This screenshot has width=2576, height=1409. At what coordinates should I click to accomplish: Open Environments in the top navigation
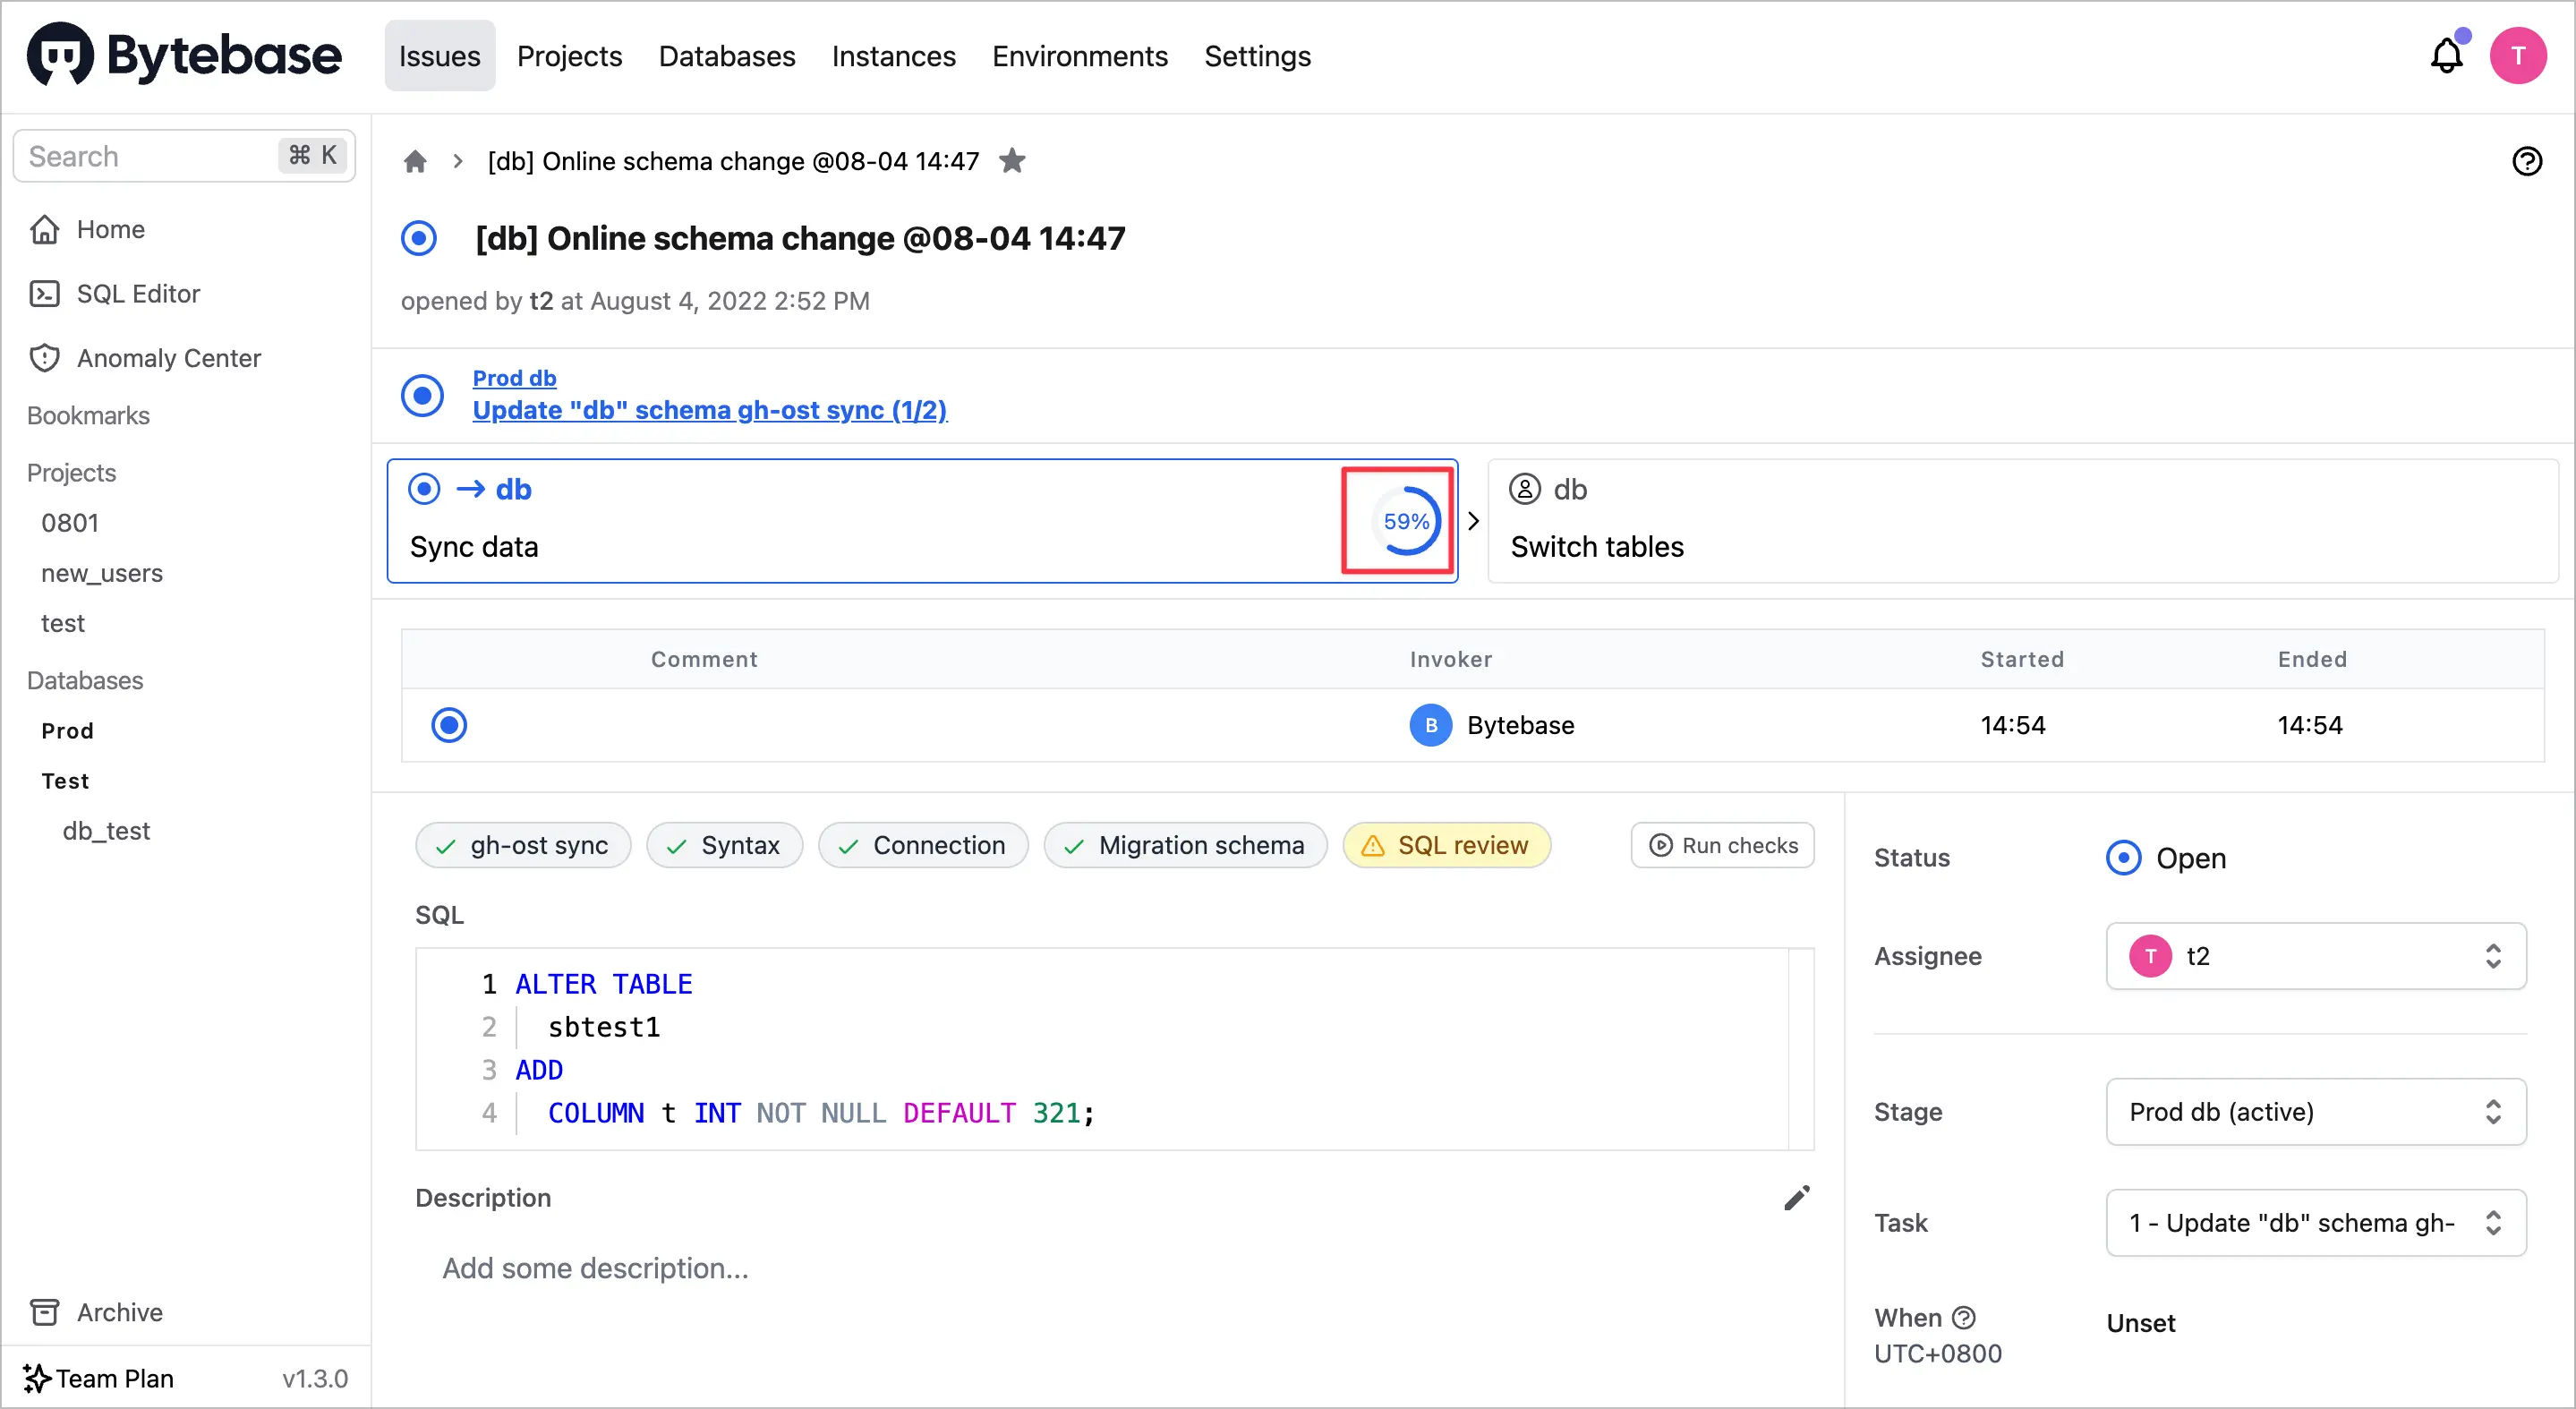click(1079, 56)
